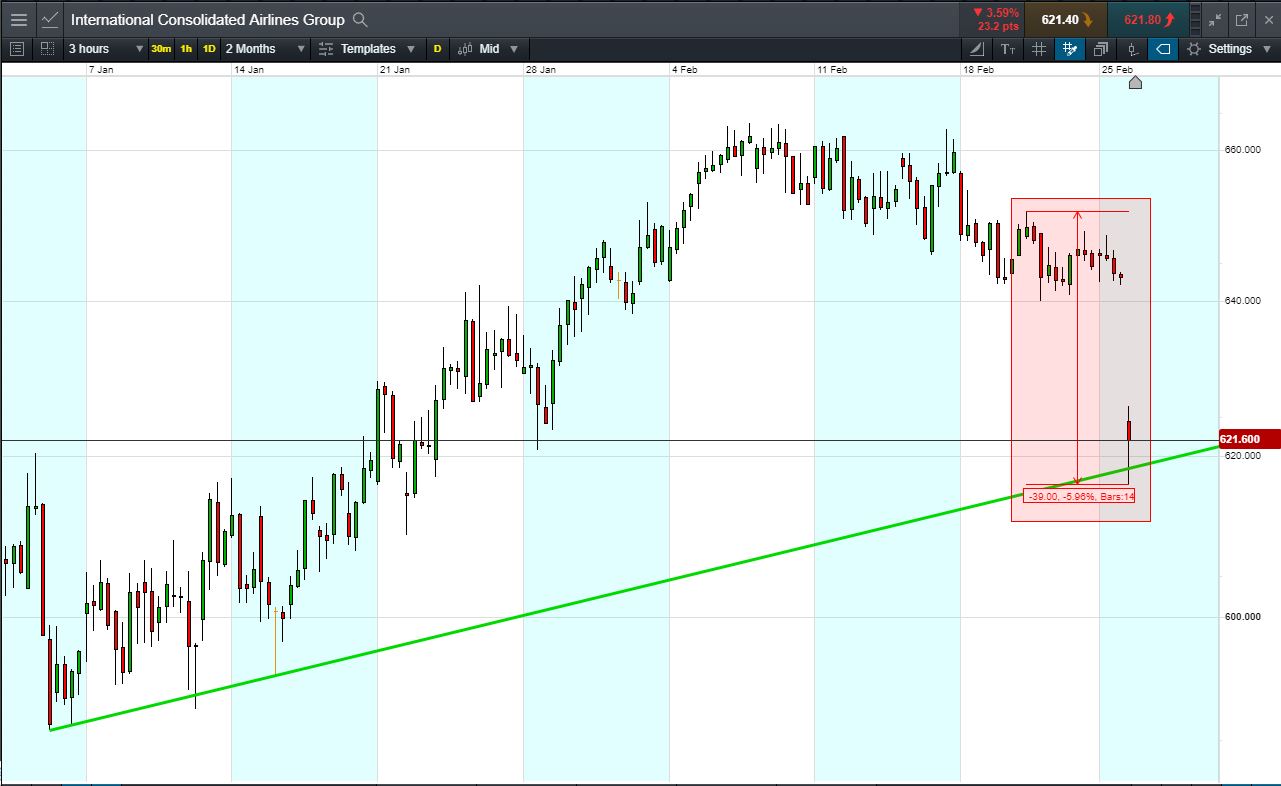Select the text annotation tool
Viewport: 1281px width, 786px height.
point(1008,48)
